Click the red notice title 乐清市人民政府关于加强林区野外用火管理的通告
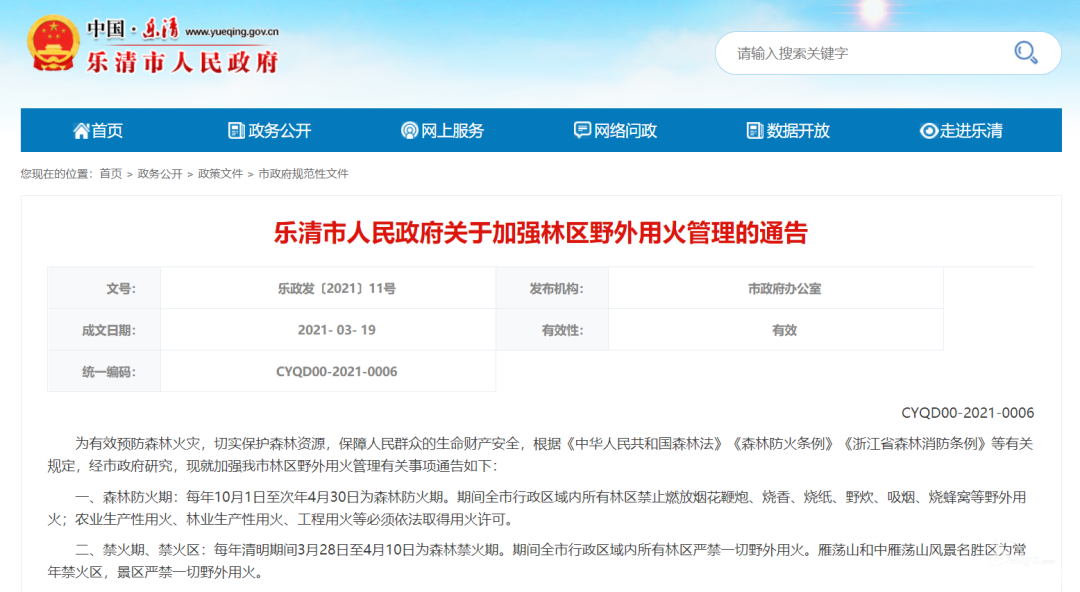 (541, 233)
